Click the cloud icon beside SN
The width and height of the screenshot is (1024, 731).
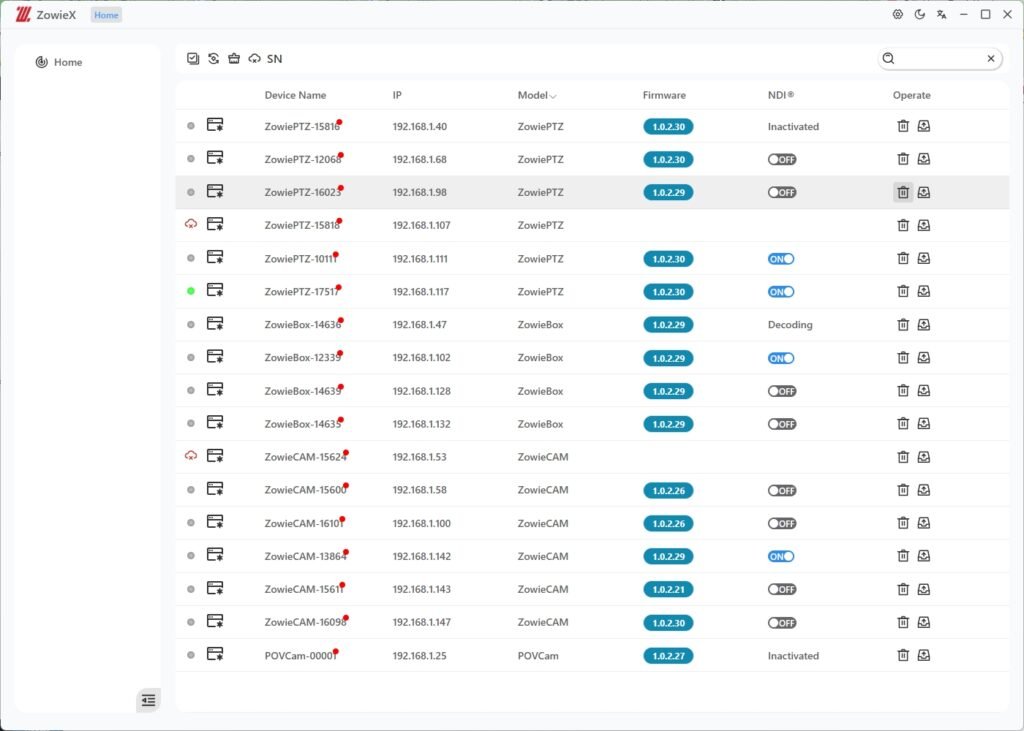255,59
